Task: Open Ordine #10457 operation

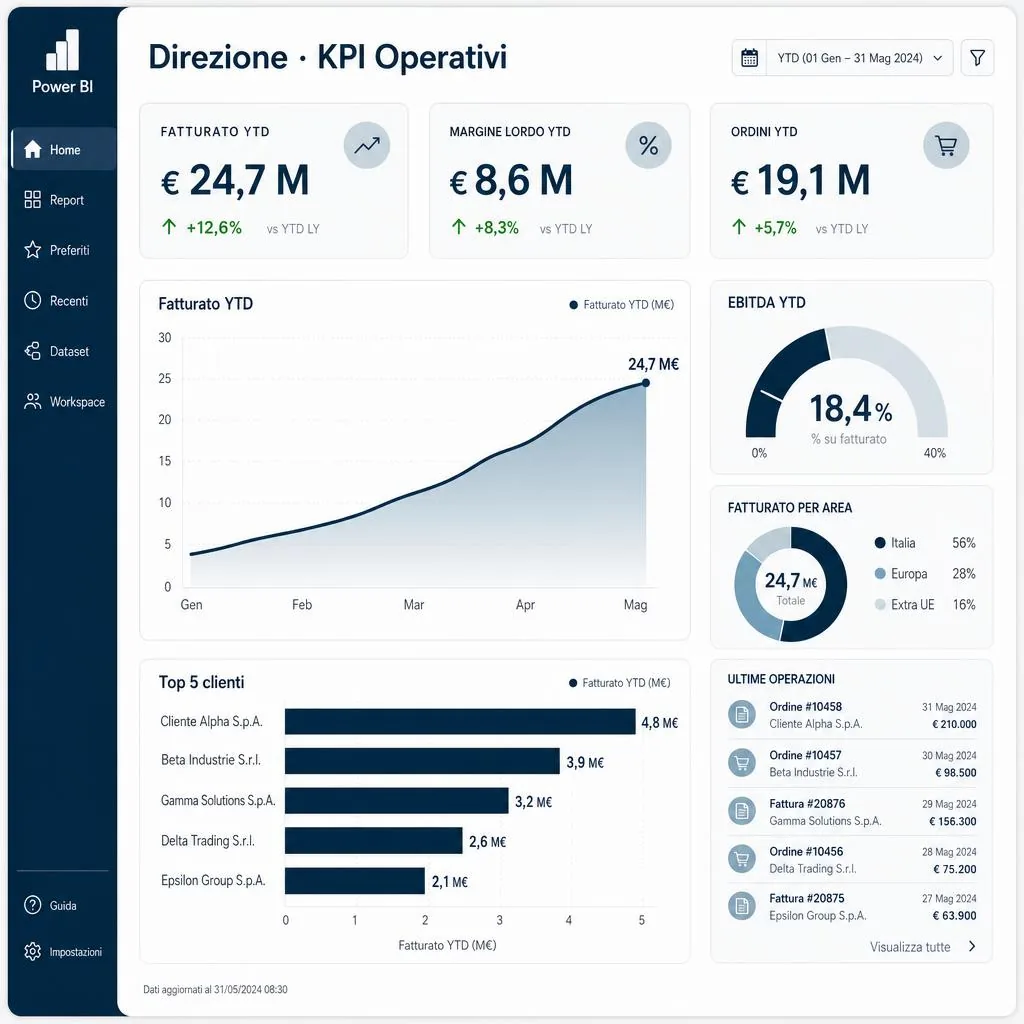Action: [852, 763]
